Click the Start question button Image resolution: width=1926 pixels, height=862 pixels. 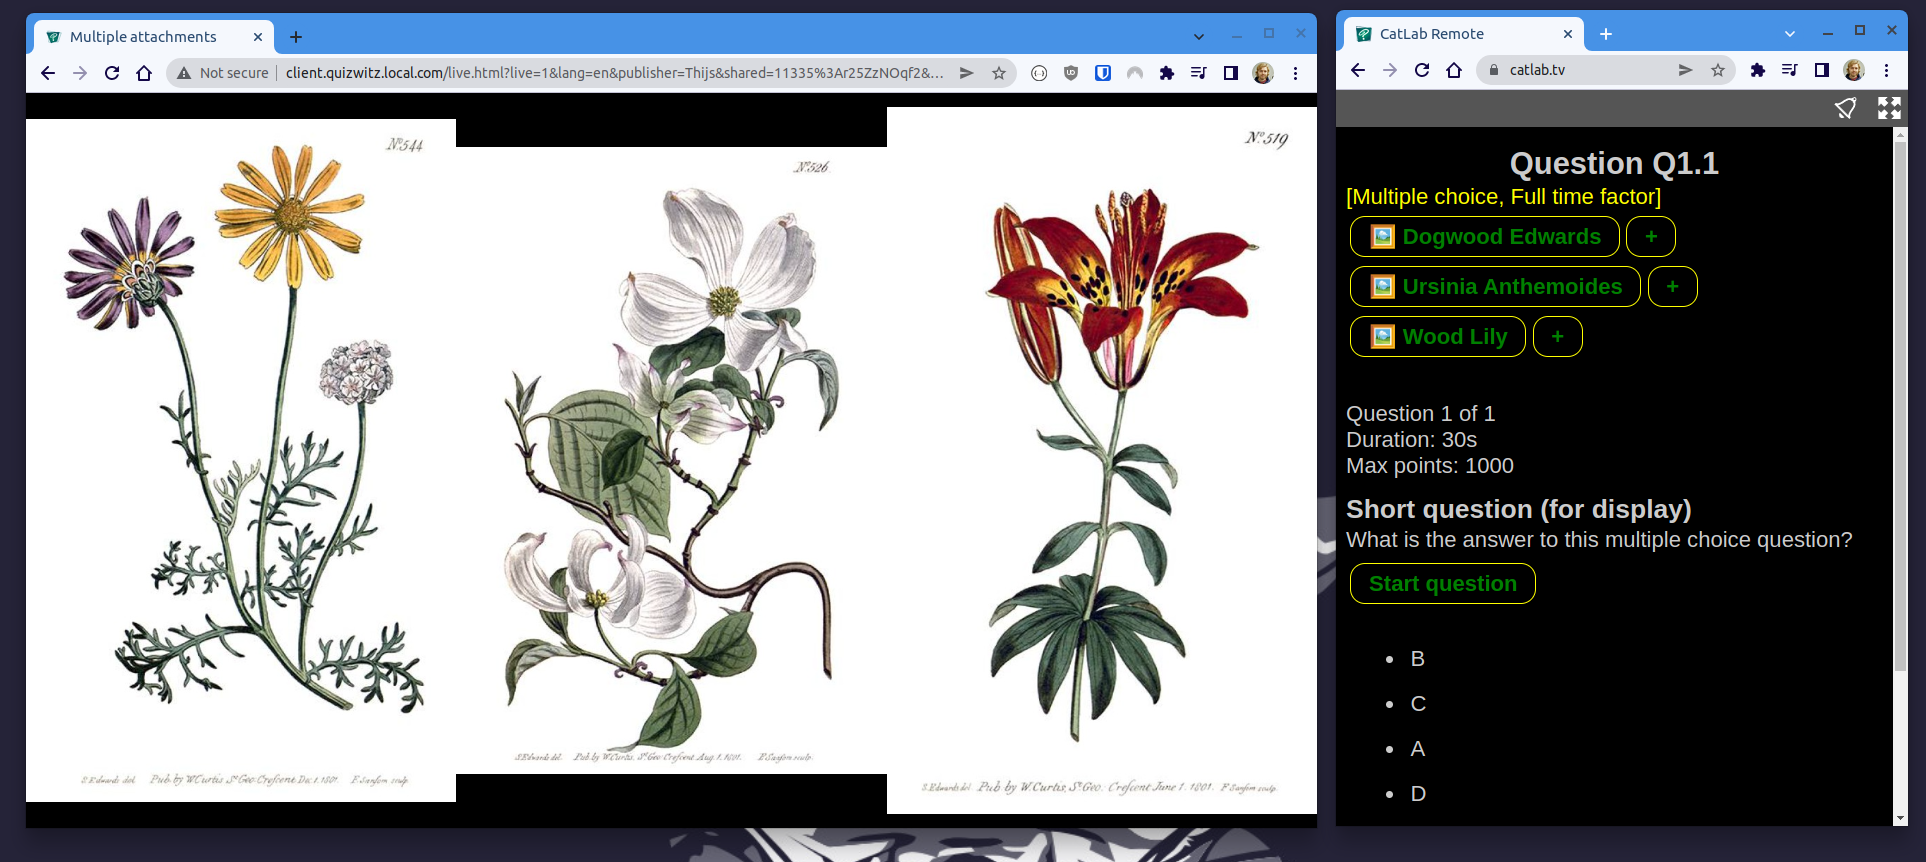tap(1442, 584)
